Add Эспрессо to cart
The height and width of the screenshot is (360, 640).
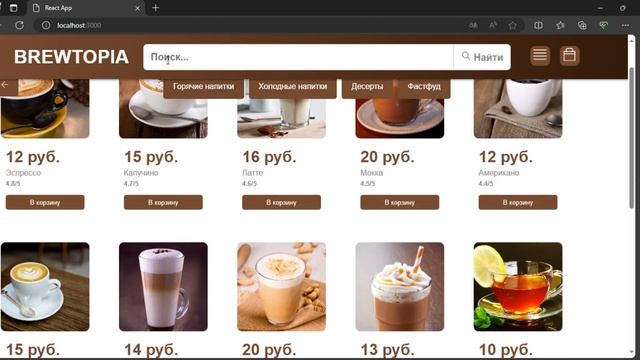45,202
